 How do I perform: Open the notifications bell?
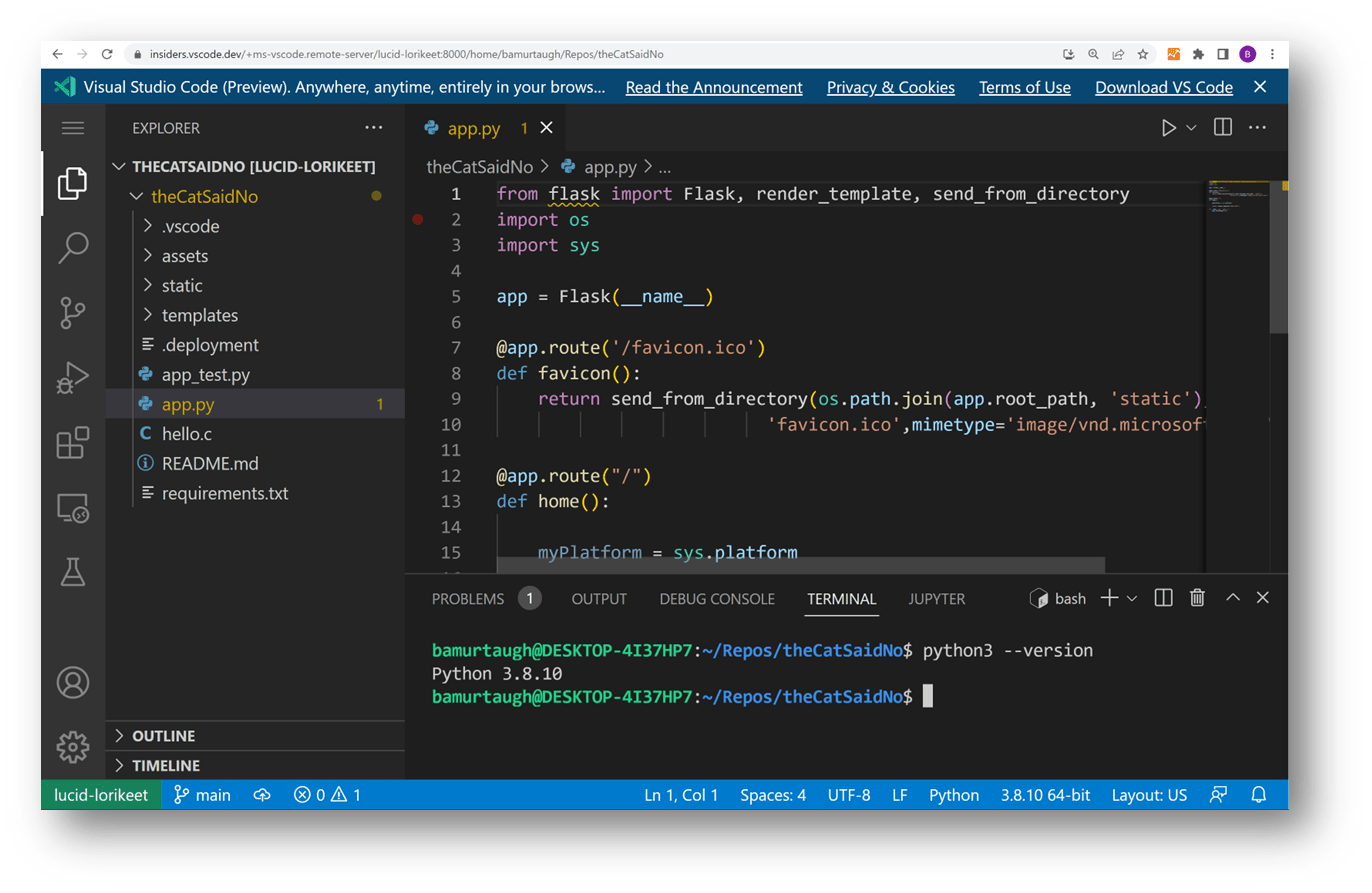click(x=1259, y=795)
